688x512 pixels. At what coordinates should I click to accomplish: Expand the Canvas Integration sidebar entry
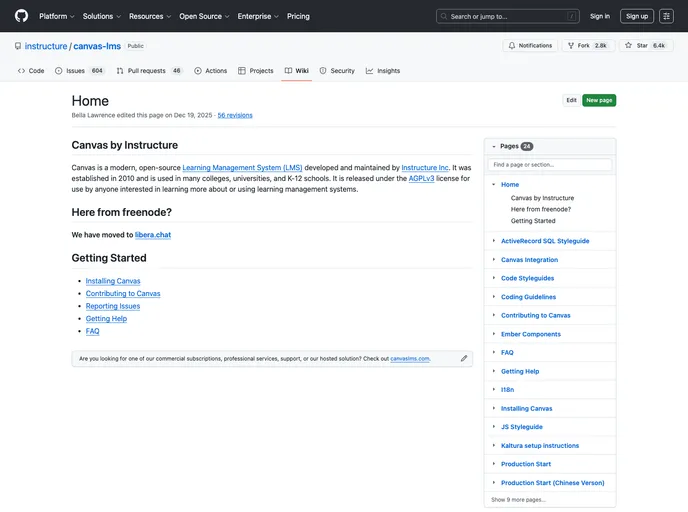coord(494,259)
